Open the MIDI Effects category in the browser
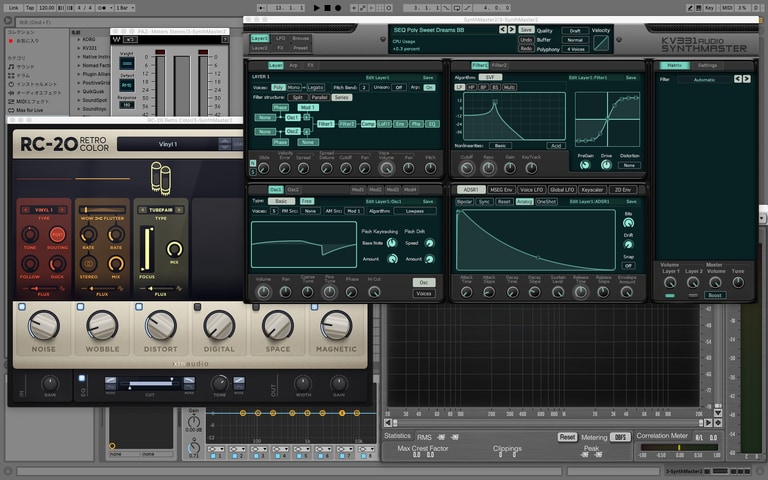Image resolution: width=768 pixels, height=480 pixels. point(28,101)
